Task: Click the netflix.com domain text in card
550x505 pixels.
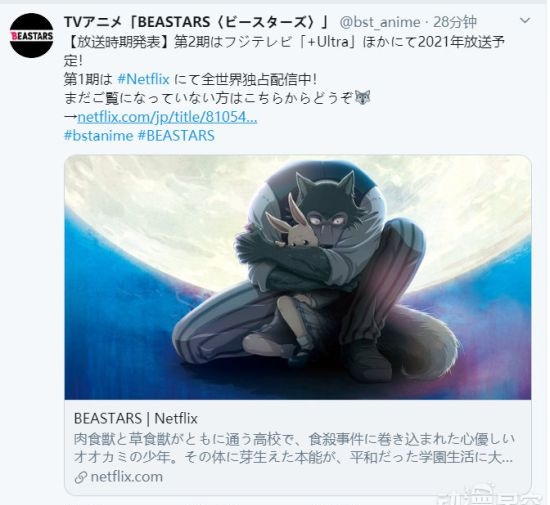Action: (x=127, y=477)
